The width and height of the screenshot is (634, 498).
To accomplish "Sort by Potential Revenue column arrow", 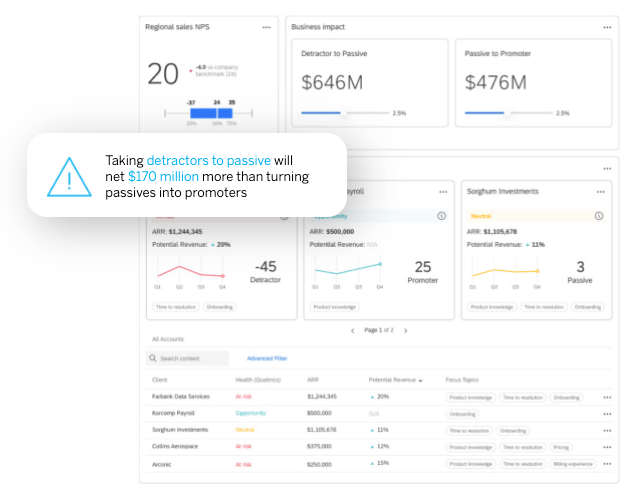I will point(421,381).
